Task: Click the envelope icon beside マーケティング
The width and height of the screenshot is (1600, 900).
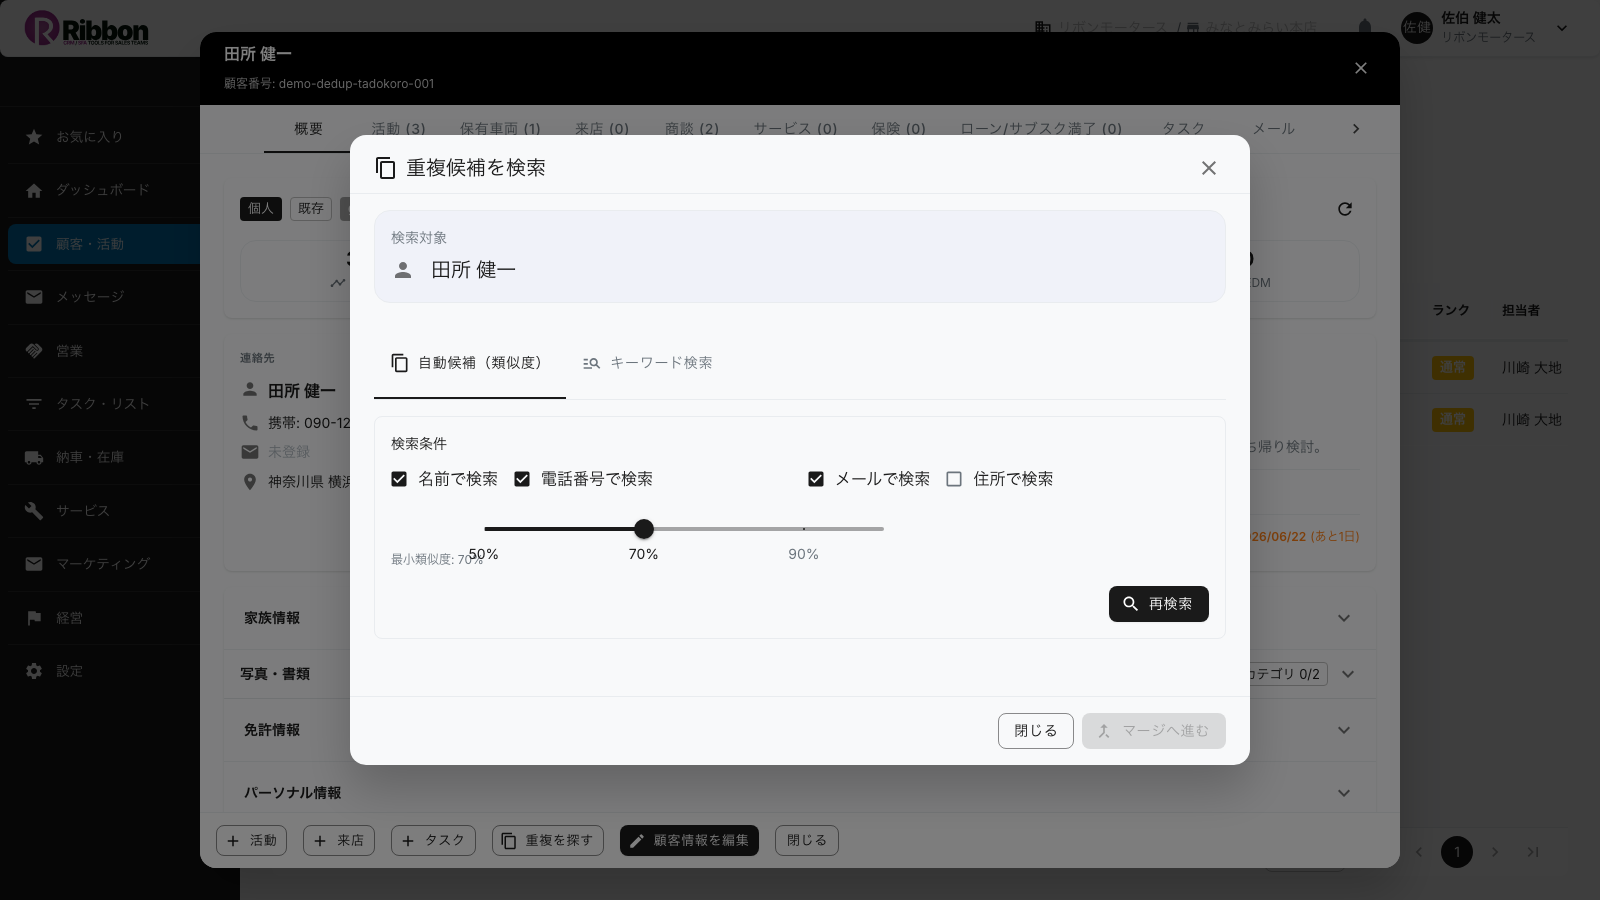Action: pos(34,564)
